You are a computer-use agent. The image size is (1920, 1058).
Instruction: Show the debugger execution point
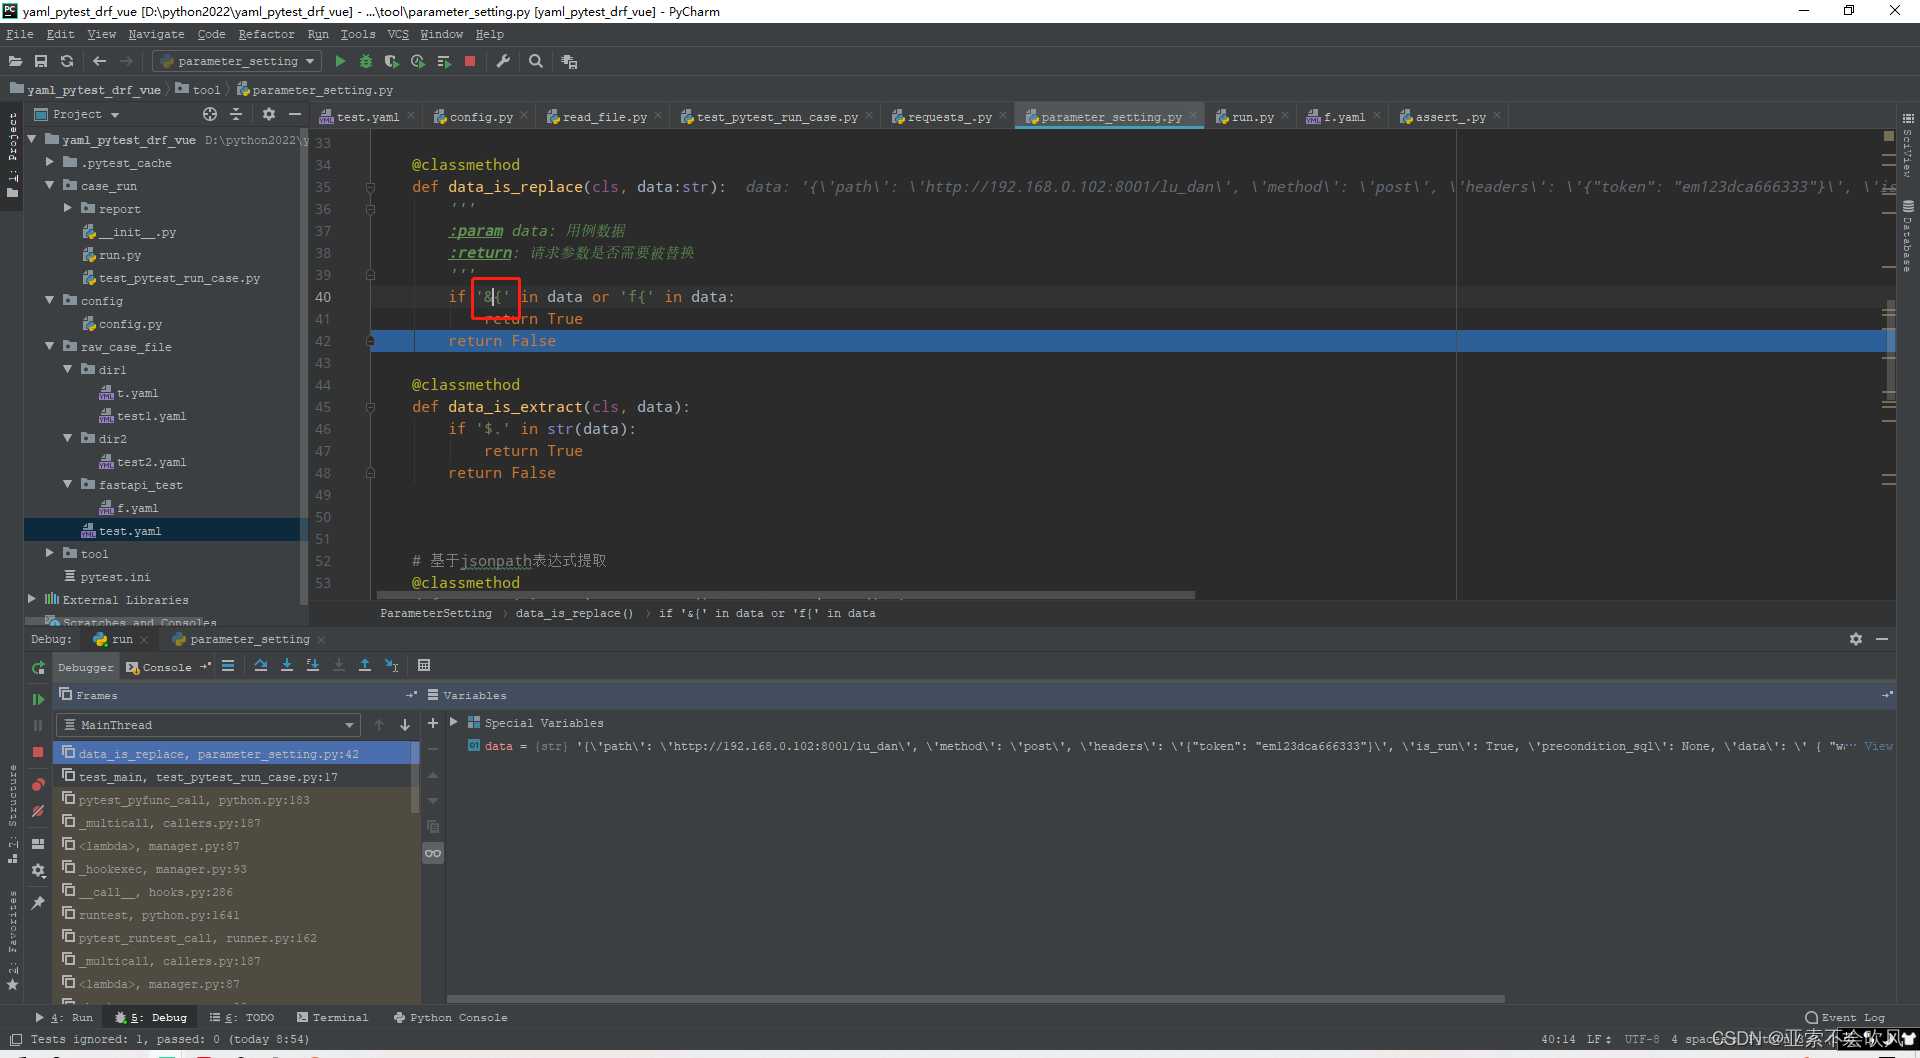(x=228, y=666)
